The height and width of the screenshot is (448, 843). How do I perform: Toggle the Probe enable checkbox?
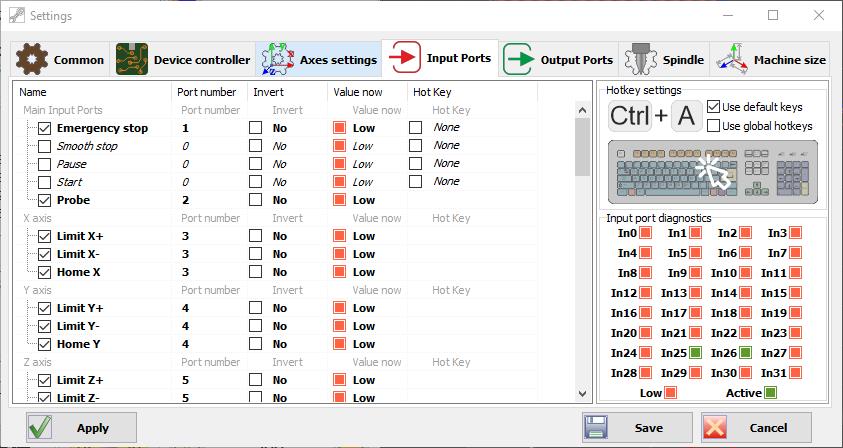coord(45,200)
